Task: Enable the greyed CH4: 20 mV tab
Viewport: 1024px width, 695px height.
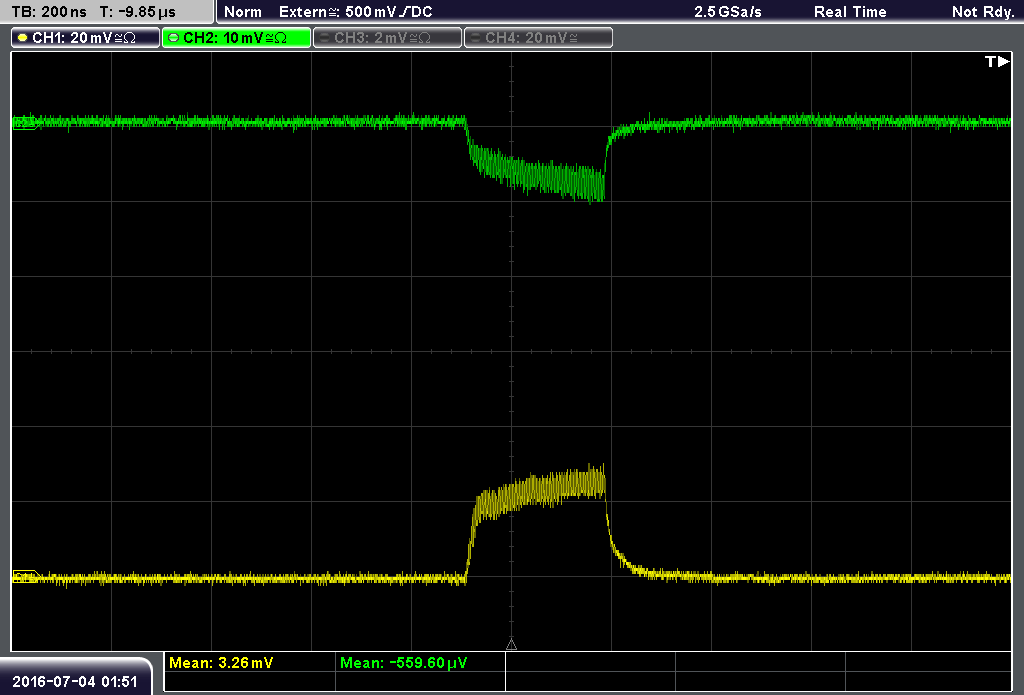Action: point(538,38)
